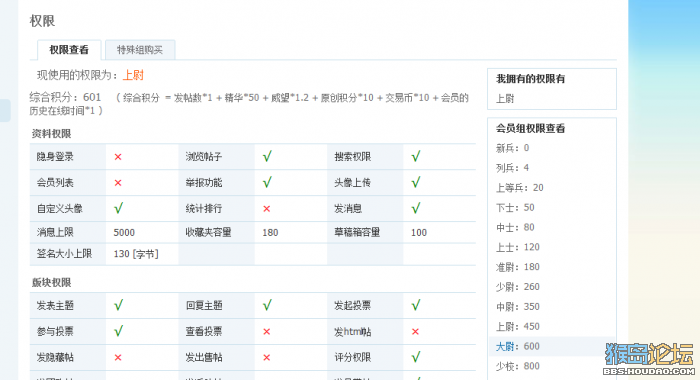The image size is (700, 380).
Task: Click the red cross beside 发隐藏帖
Action: click(118, 358)
